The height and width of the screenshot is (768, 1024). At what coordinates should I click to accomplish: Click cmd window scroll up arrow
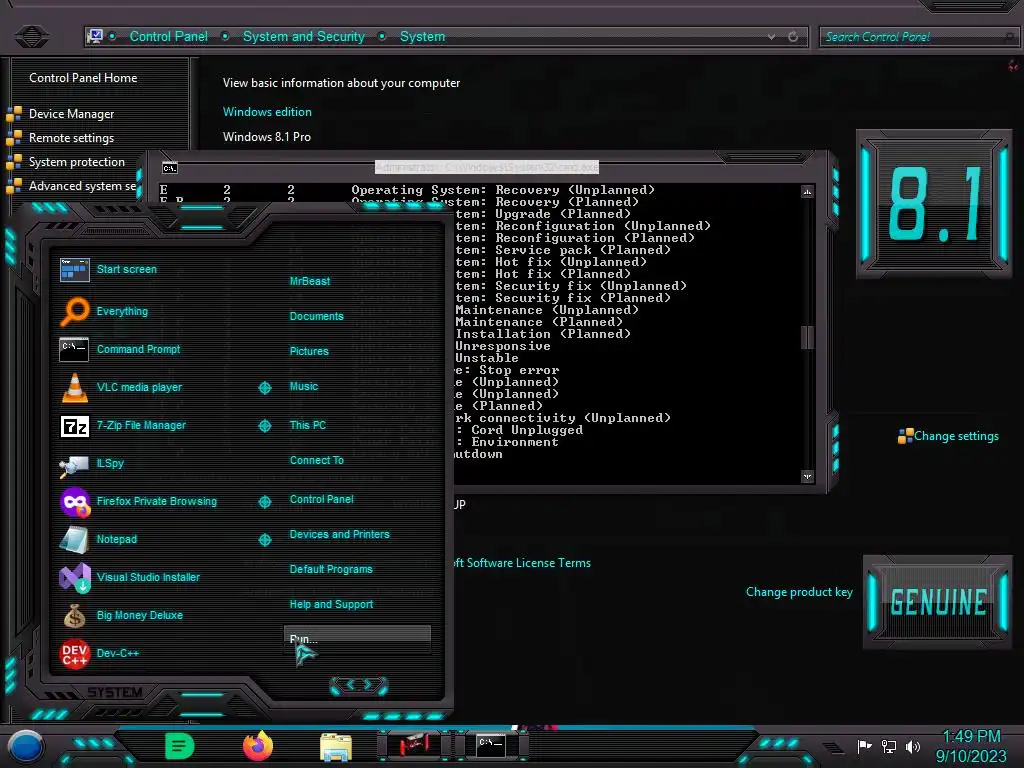(x=807, y=192)
